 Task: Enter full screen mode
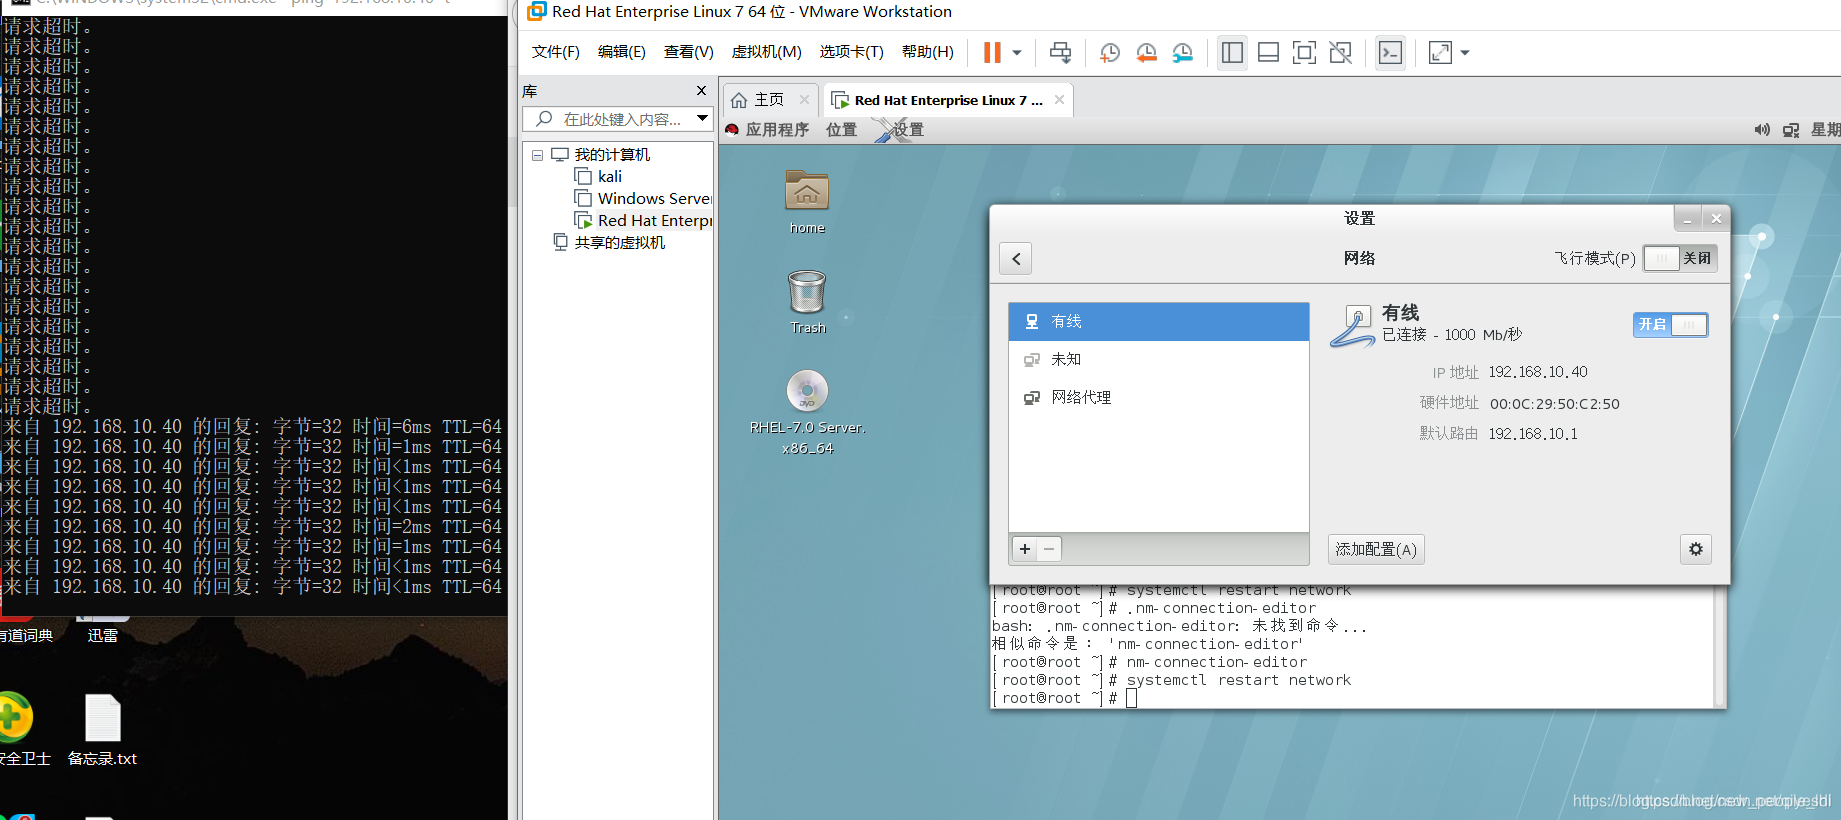(1304, 53)
